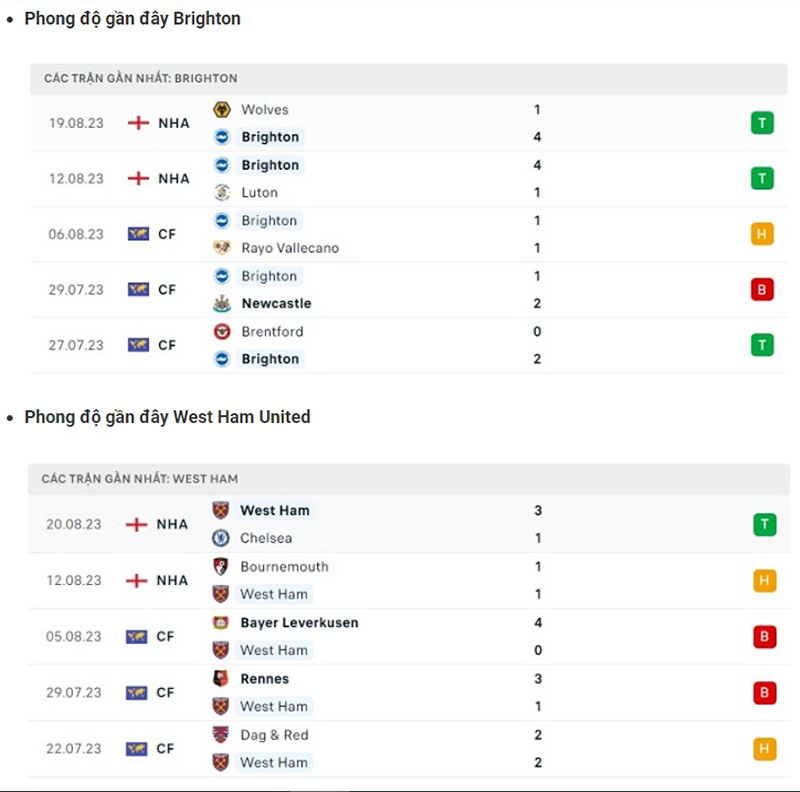Select the 'Các trận gần nhất: Brighton' header
Viewport: 800px width, 792px height.
(x=140, y=78)
